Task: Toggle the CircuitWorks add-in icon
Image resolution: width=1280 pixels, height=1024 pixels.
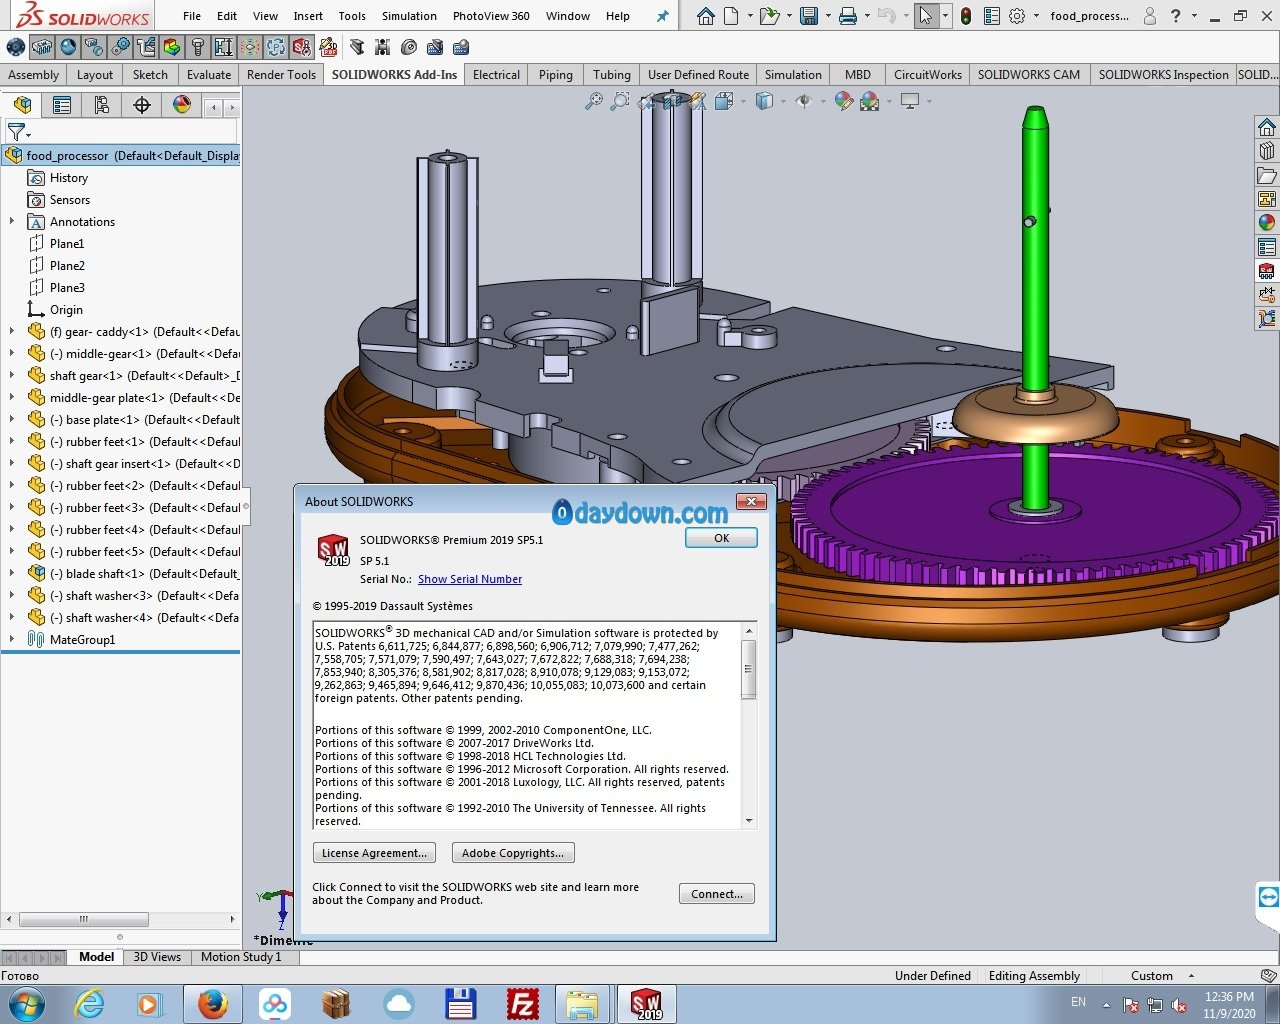Action: coord(42,47)
